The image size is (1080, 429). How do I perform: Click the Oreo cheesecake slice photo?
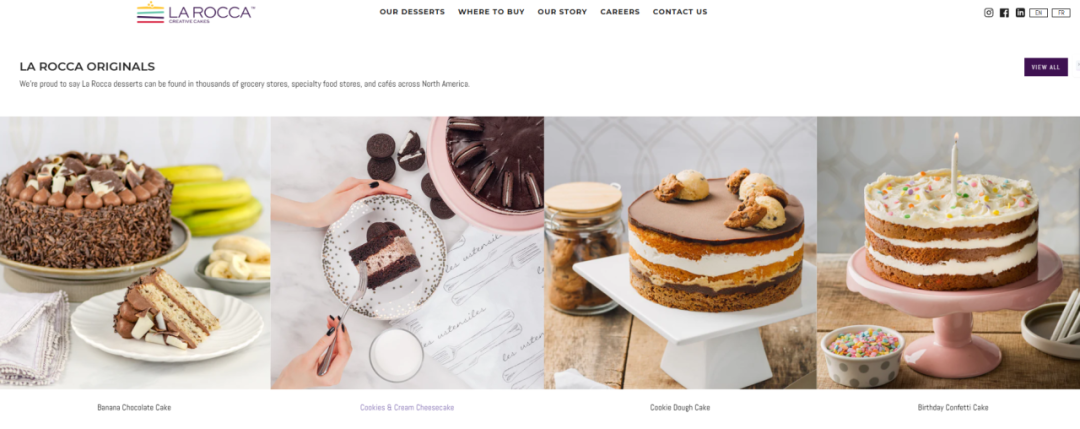407,253
